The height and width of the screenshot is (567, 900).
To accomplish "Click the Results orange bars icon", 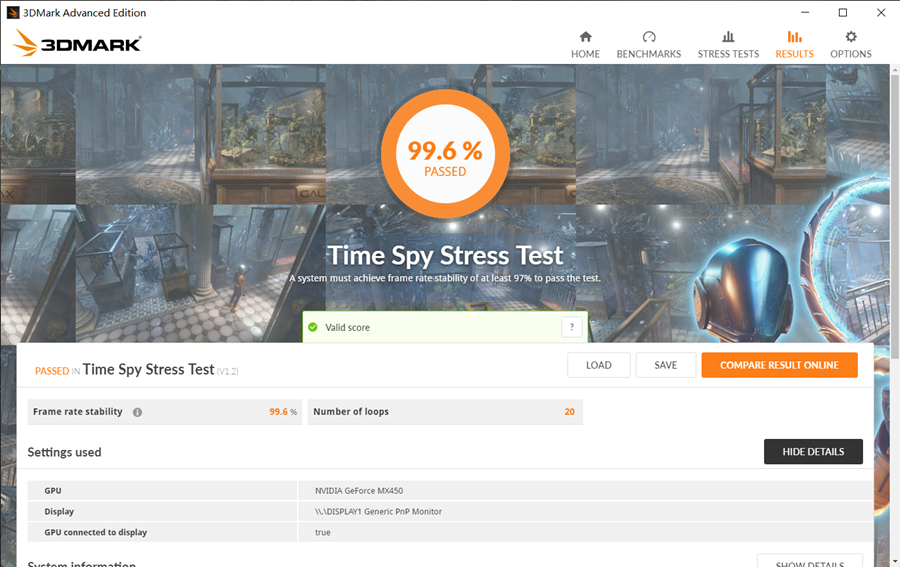I will click(794, 37).
